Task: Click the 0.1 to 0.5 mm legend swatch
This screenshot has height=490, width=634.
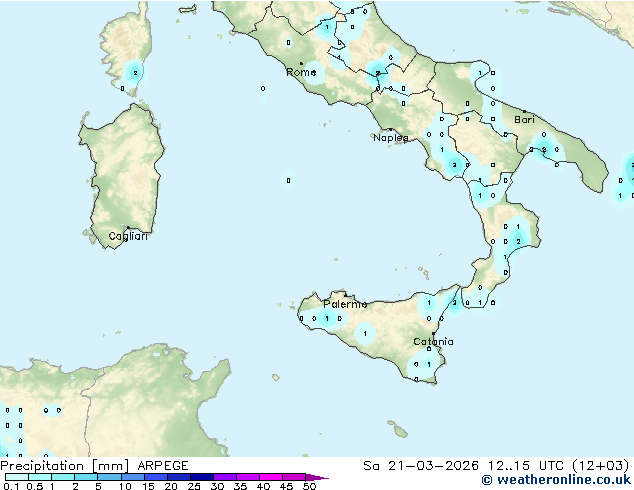Action: point(17,477)
